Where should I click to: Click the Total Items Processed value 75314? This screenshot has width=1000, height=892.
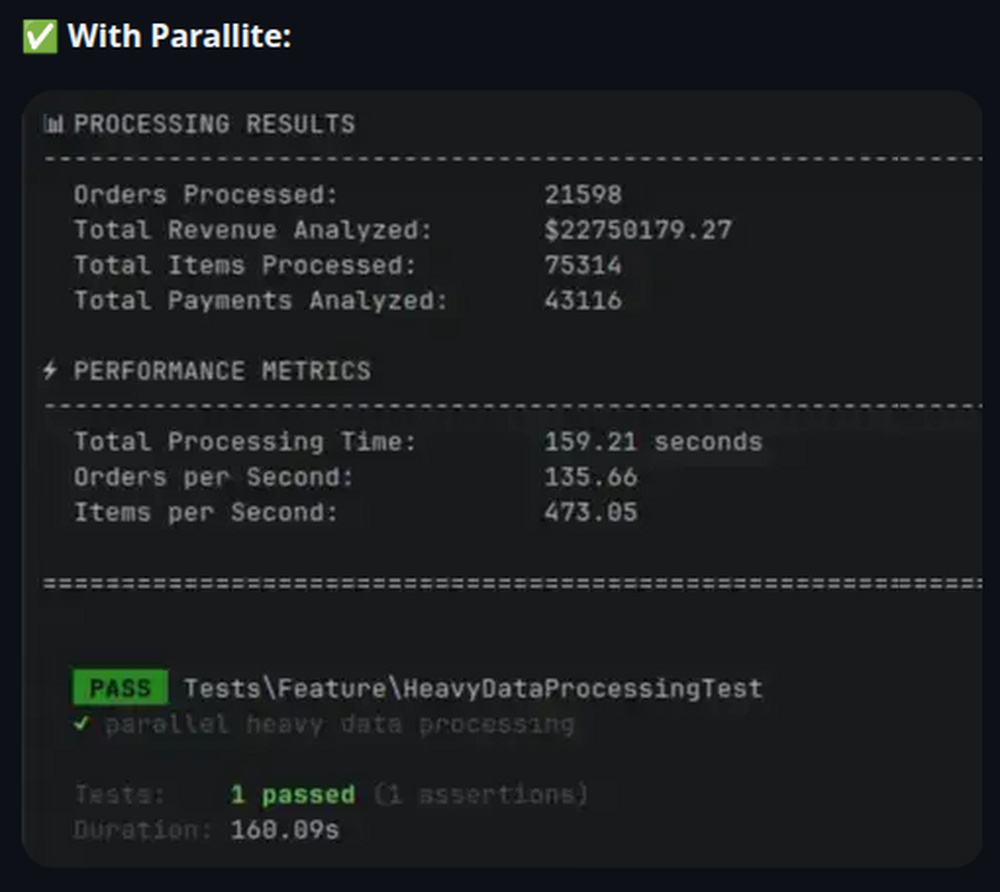click(583, 265)
